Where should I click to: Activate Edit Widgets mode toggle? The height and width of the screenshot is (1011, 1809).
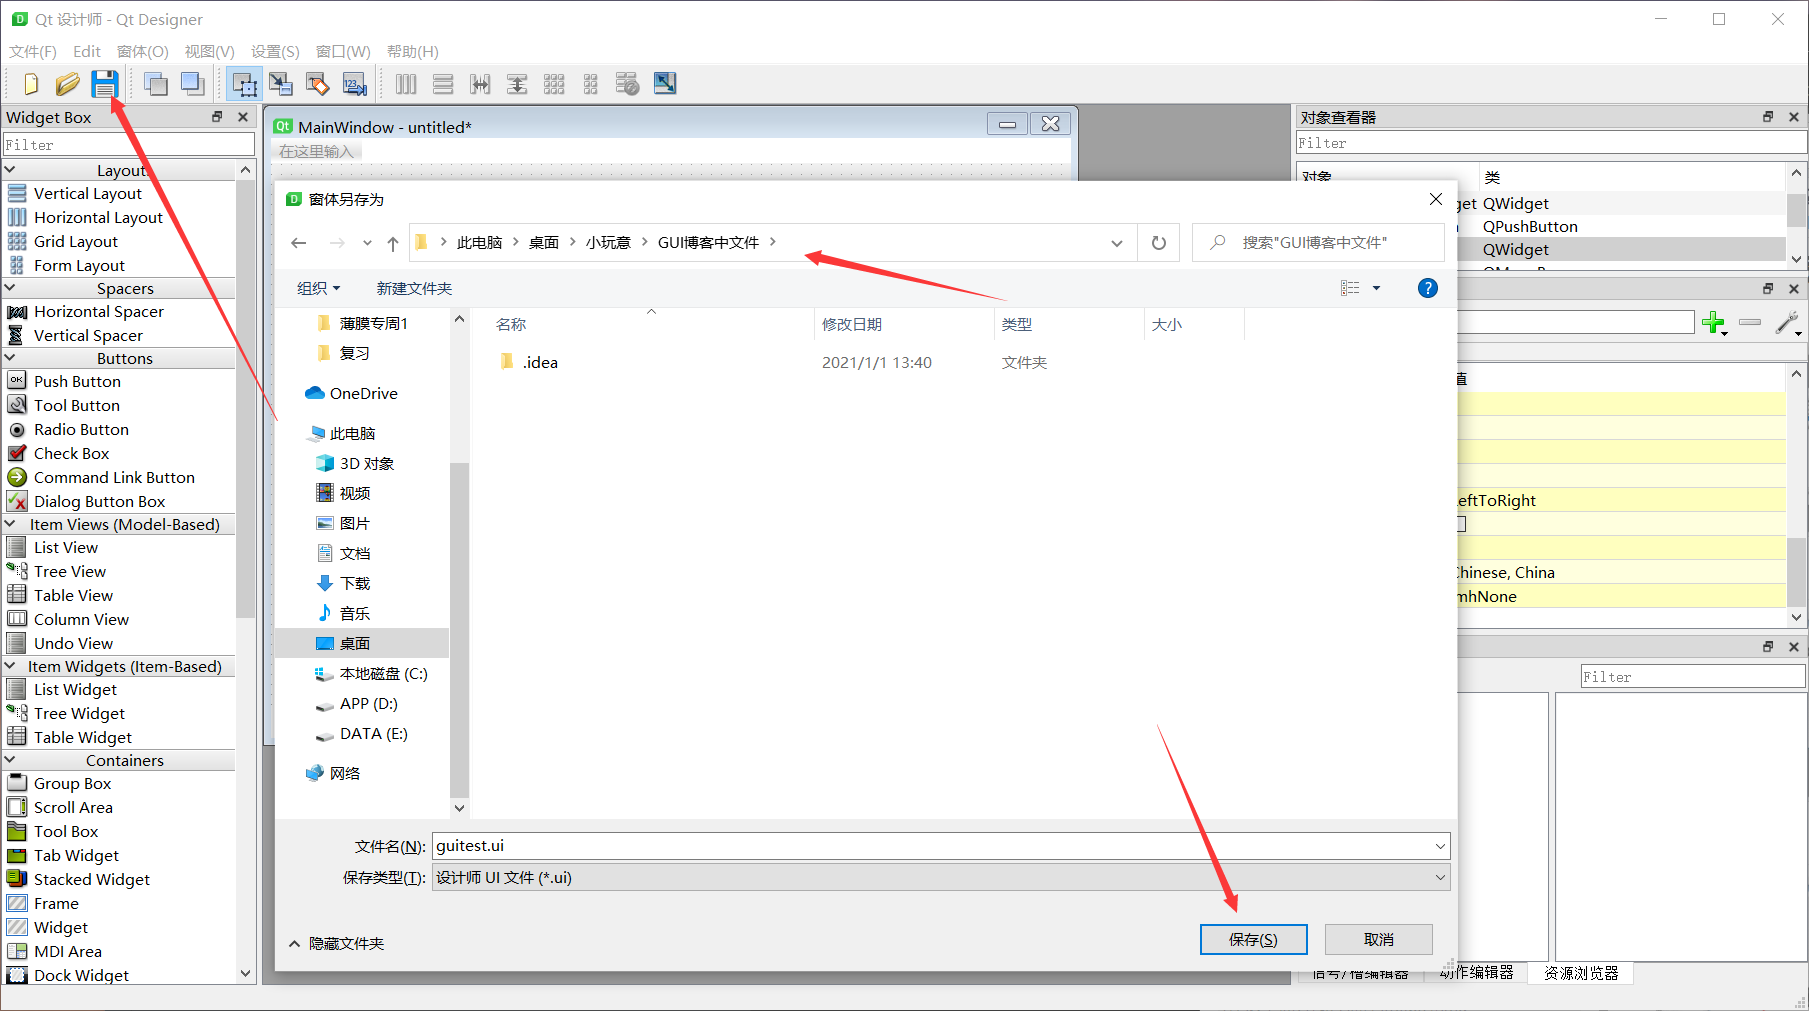245,84
